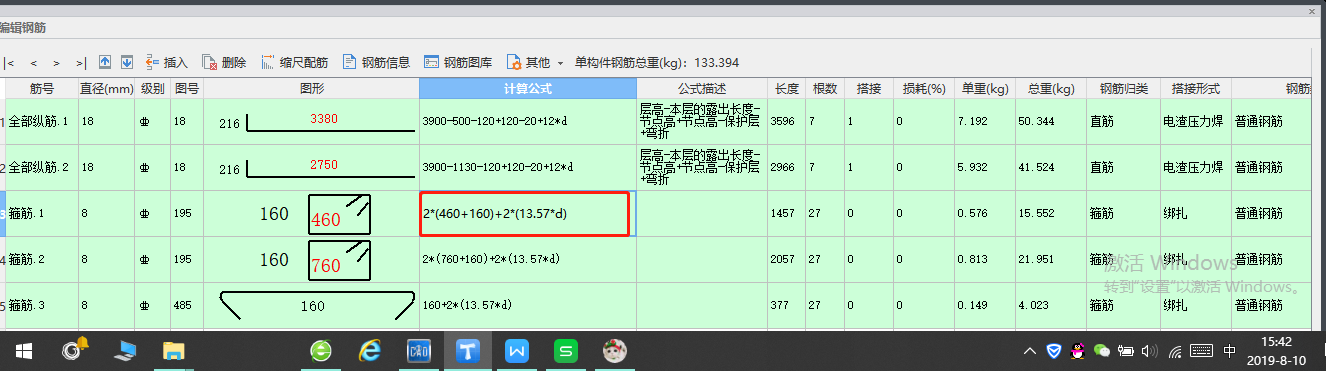Viewport: 1326px width, 371px height.
Task: Open the Windows Start menu
Action: click(24, 351)
